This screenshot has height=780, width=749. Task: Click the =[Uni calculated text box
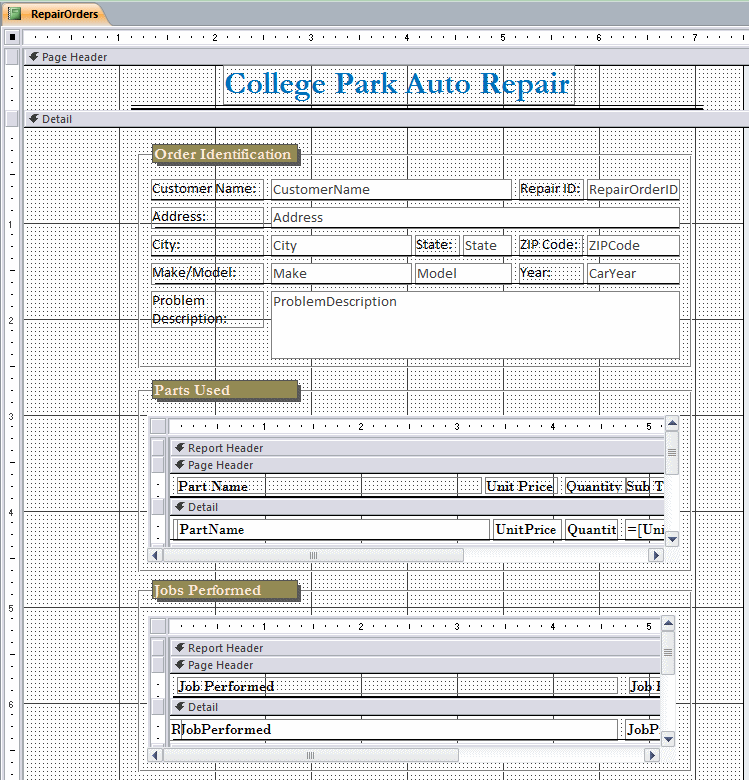click(x=645, y=529)
